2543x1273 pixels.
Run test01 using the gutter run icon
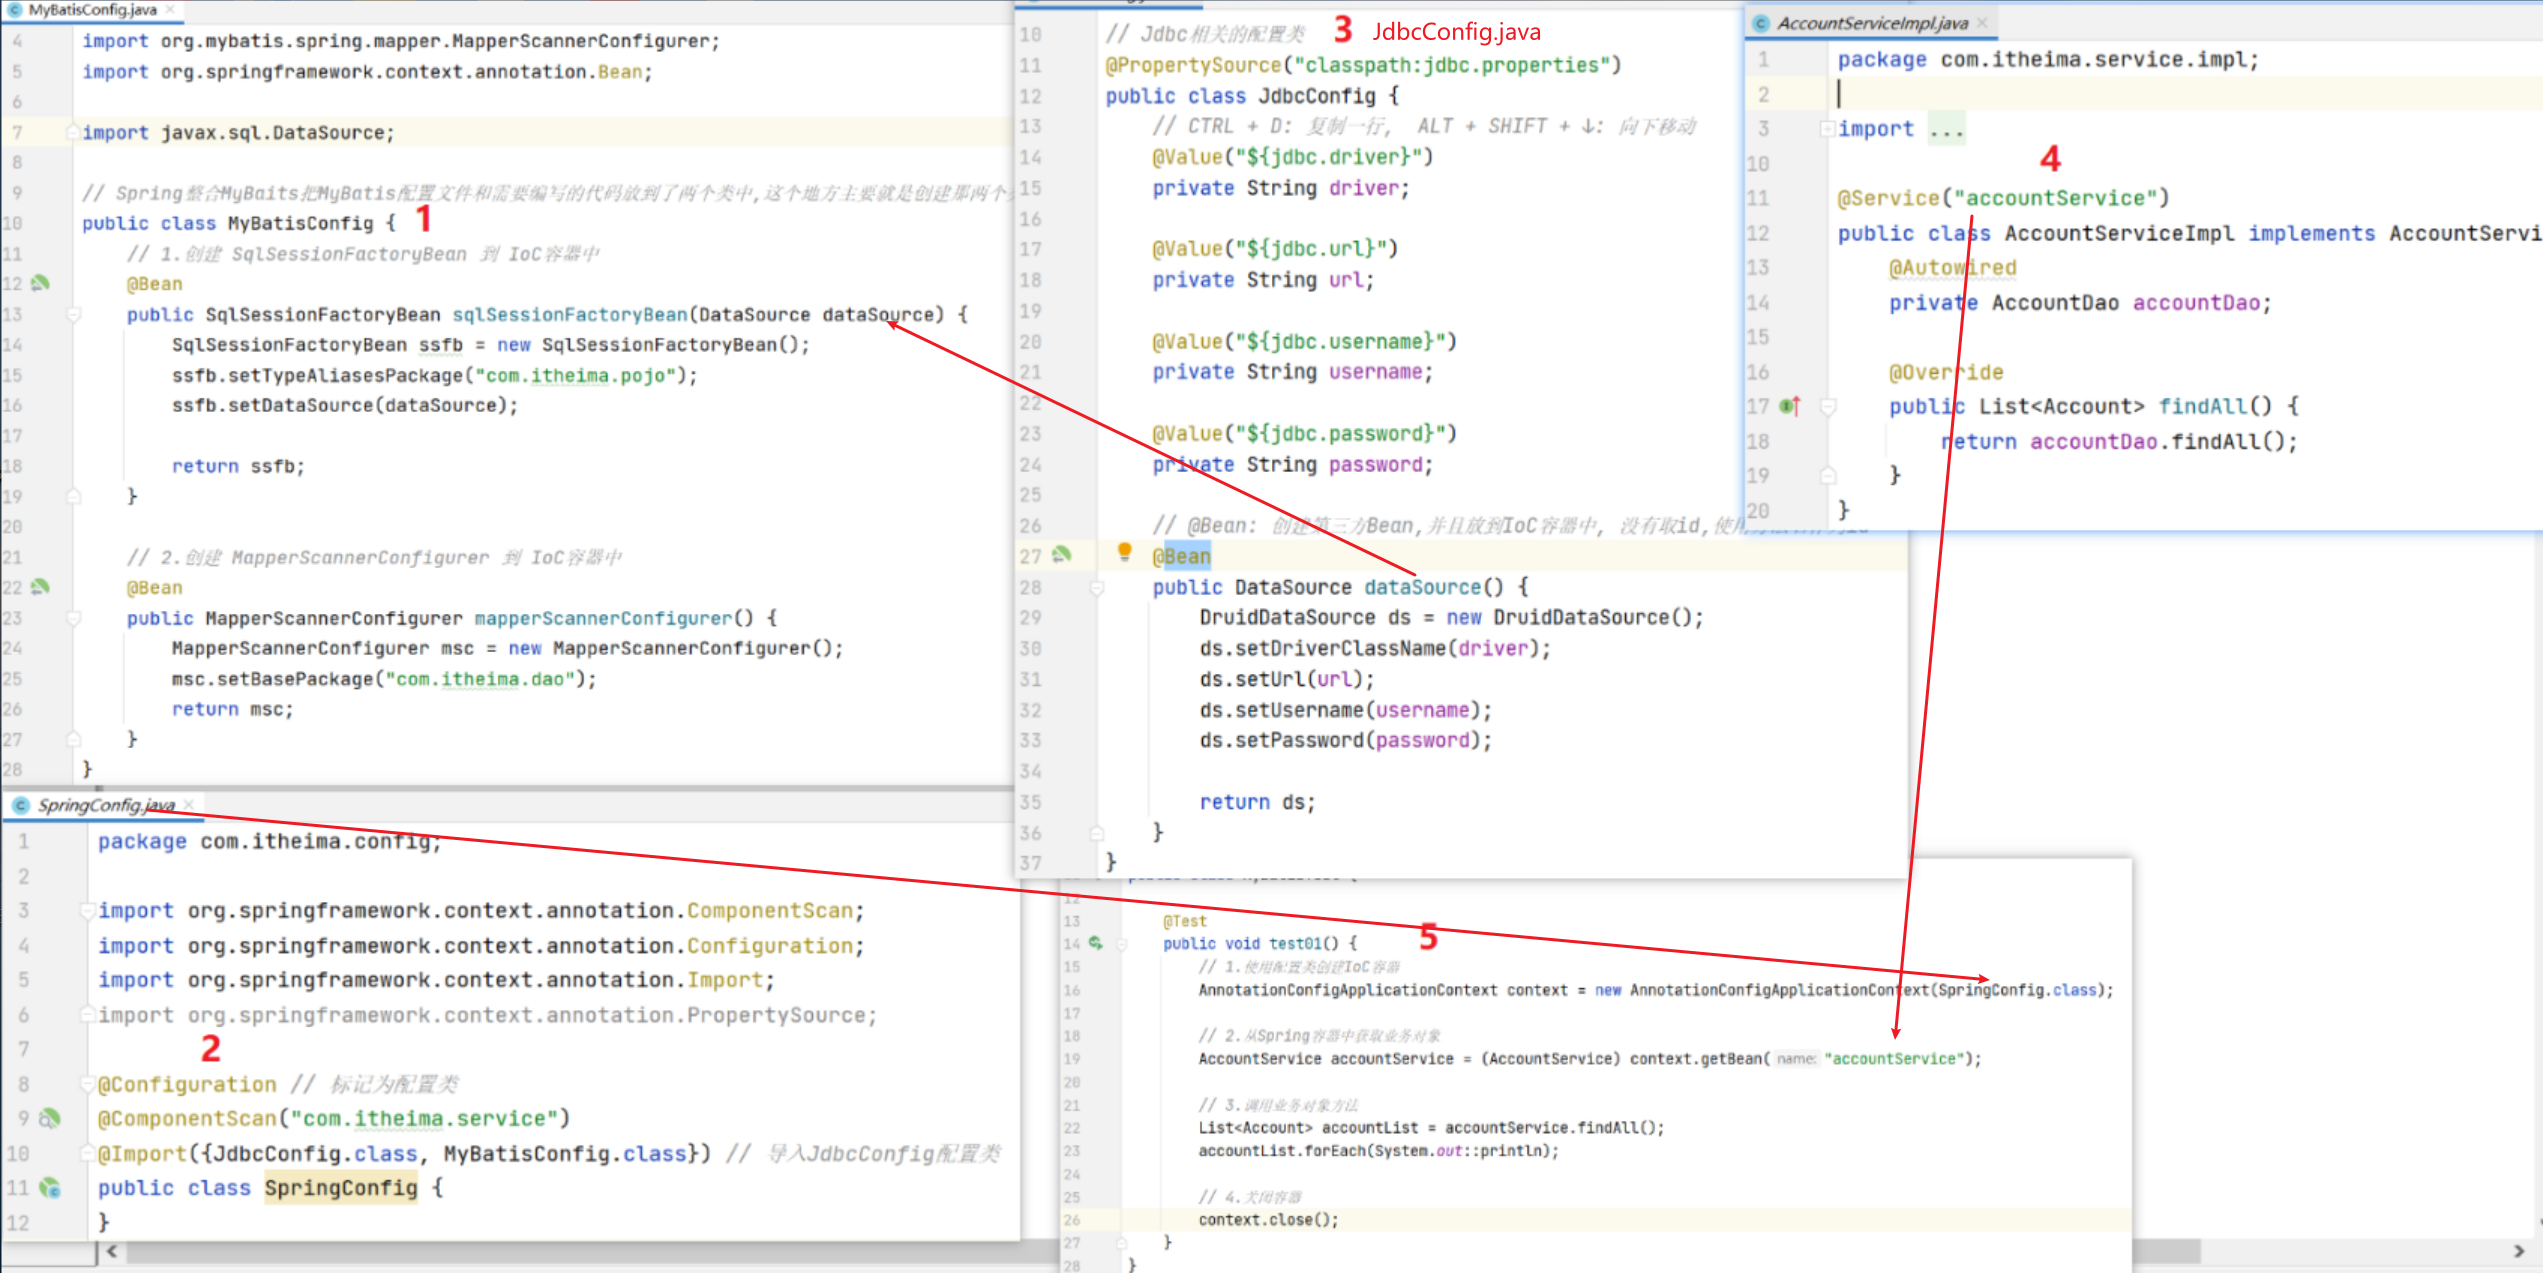pos(1096,943)
